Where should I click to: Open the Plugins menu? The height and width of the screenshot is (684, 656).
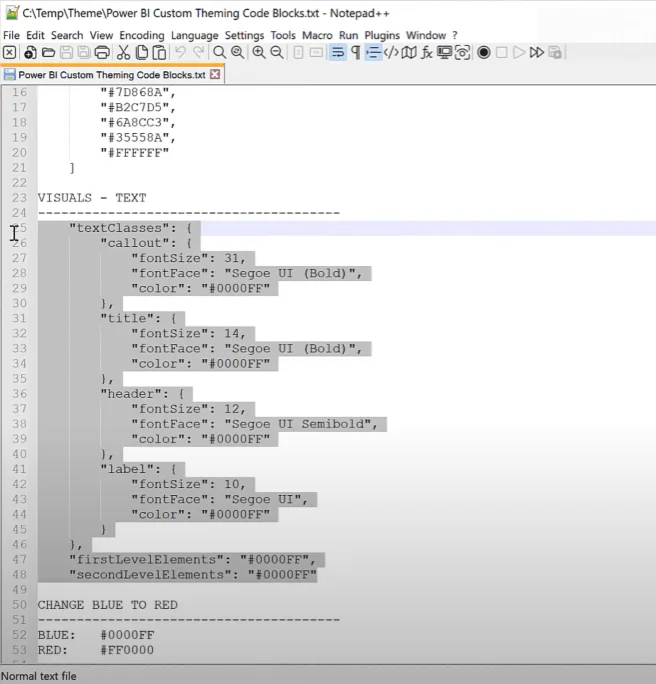tap(382, 35)
